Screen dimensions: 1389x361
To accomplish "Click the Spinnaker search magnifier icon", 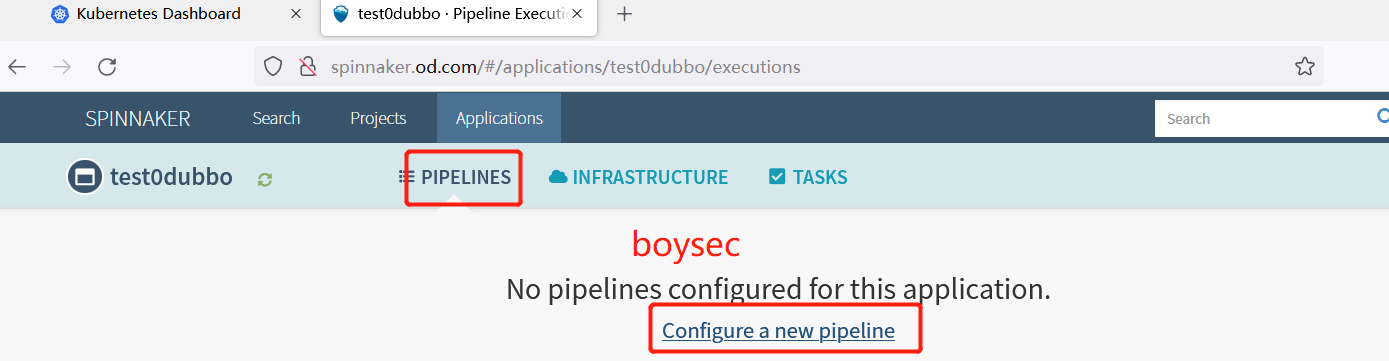I will (1382, 117).
